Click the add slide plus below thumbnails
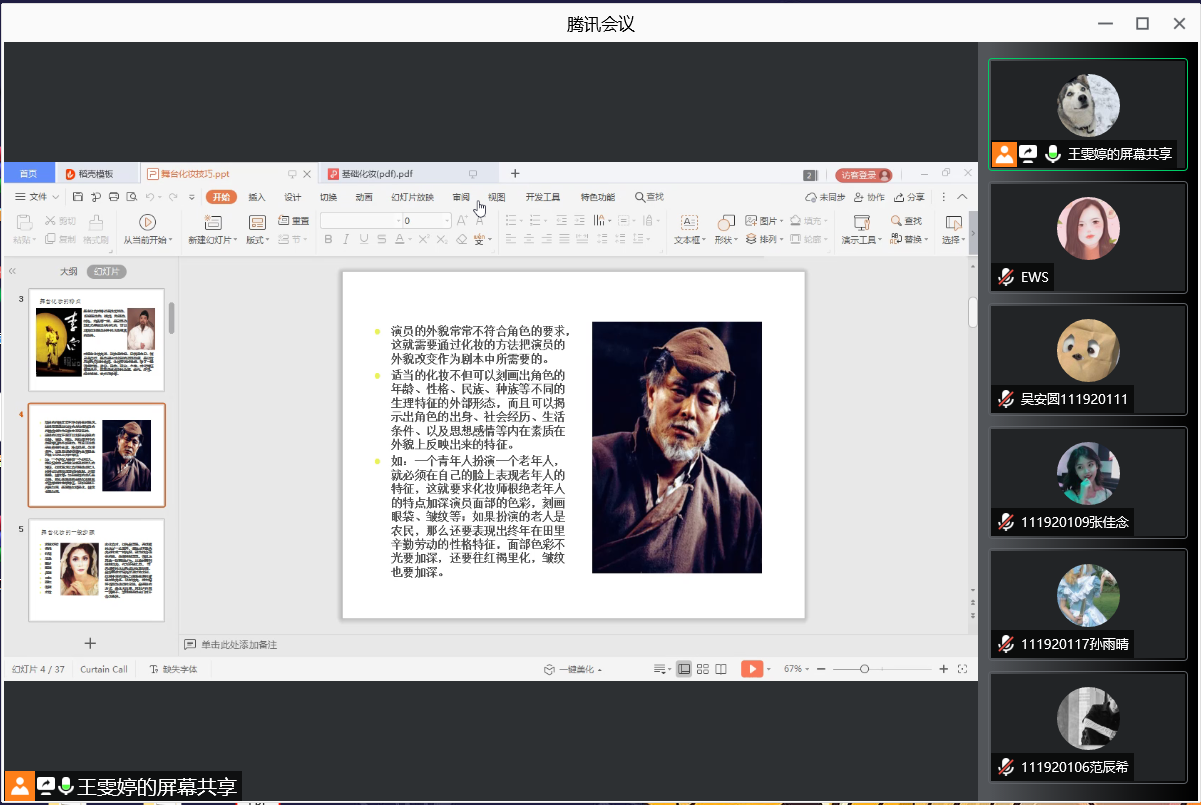Viewport: 1201px width, 805px height. [90, 643]
